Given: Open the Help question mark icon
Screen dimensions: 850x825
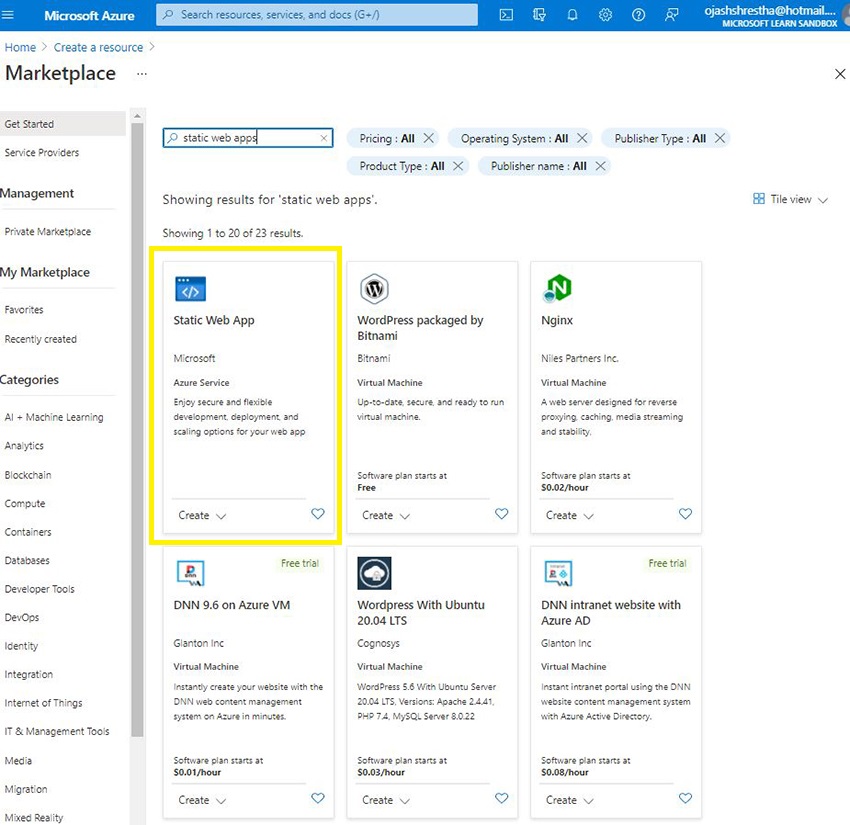Looking at the screenshot, I should point(638,15).
